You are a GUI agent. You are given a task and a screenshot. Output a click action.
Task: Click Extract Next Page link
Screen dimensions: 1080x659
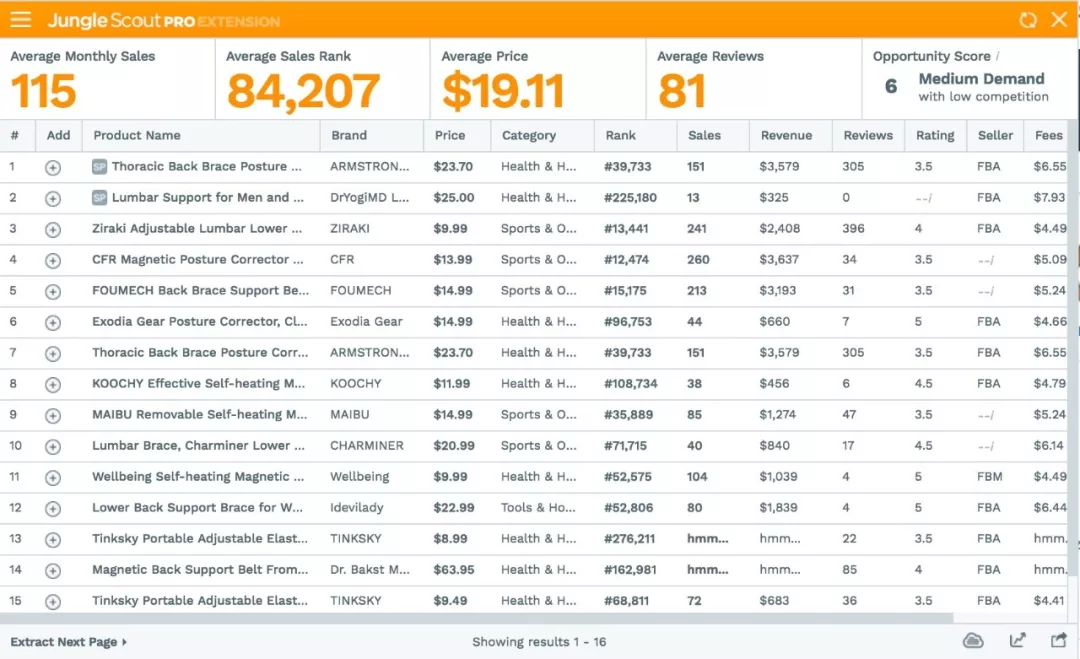pos(68,642)
